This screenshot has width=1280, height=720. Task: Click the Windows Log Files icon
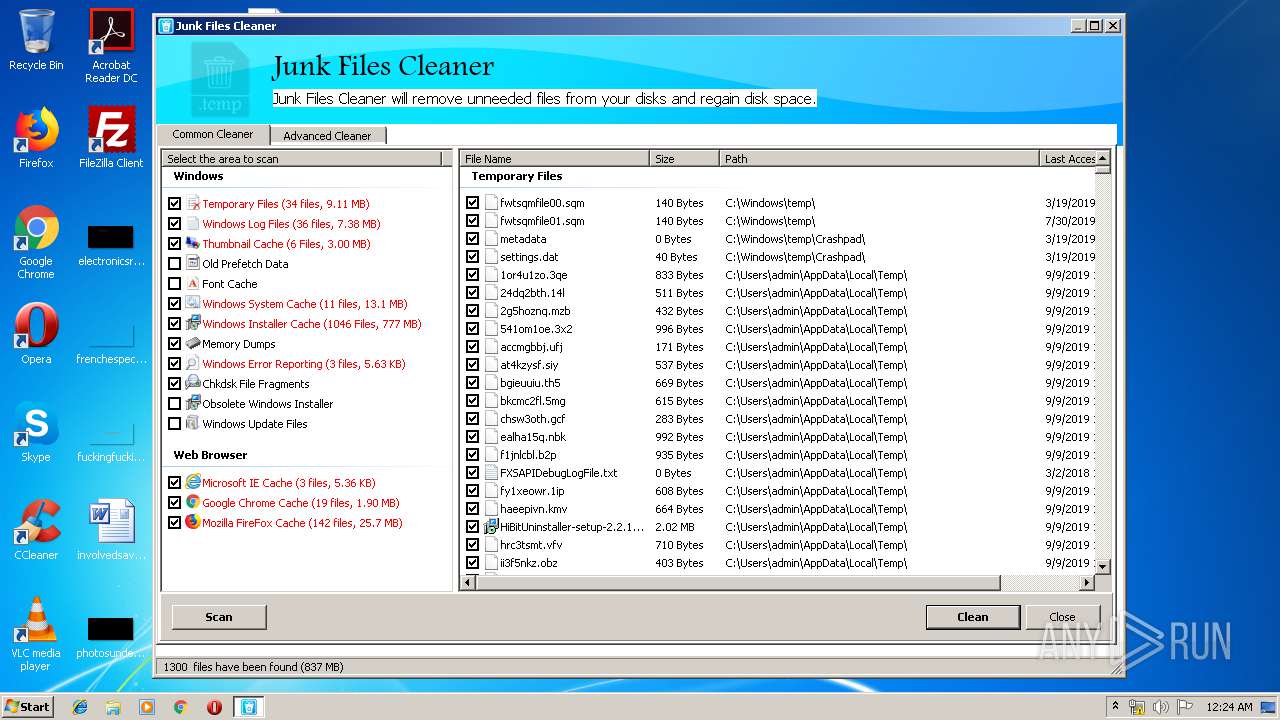coord(193,224)
